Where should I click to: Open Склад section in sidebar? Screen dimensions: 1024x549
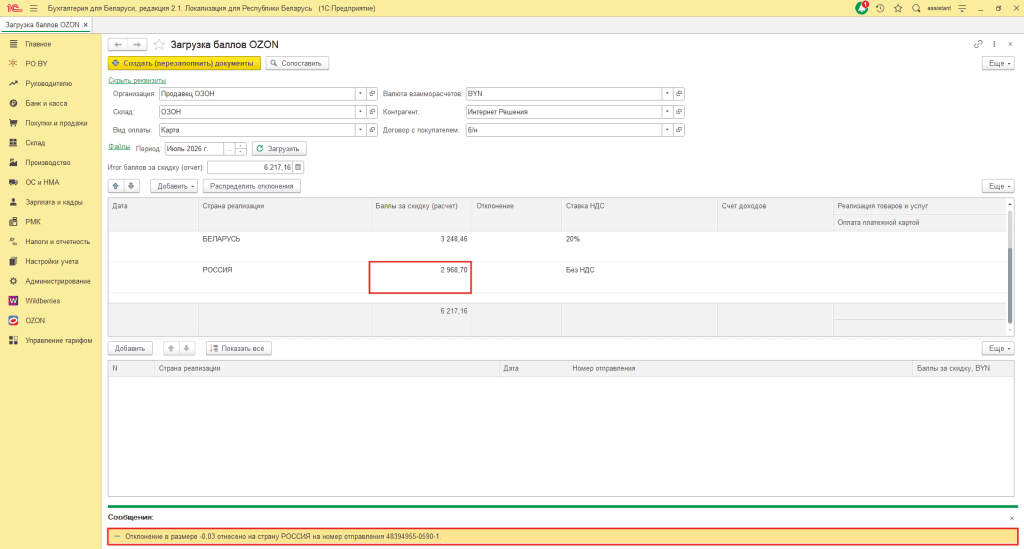tap(35, 142)
